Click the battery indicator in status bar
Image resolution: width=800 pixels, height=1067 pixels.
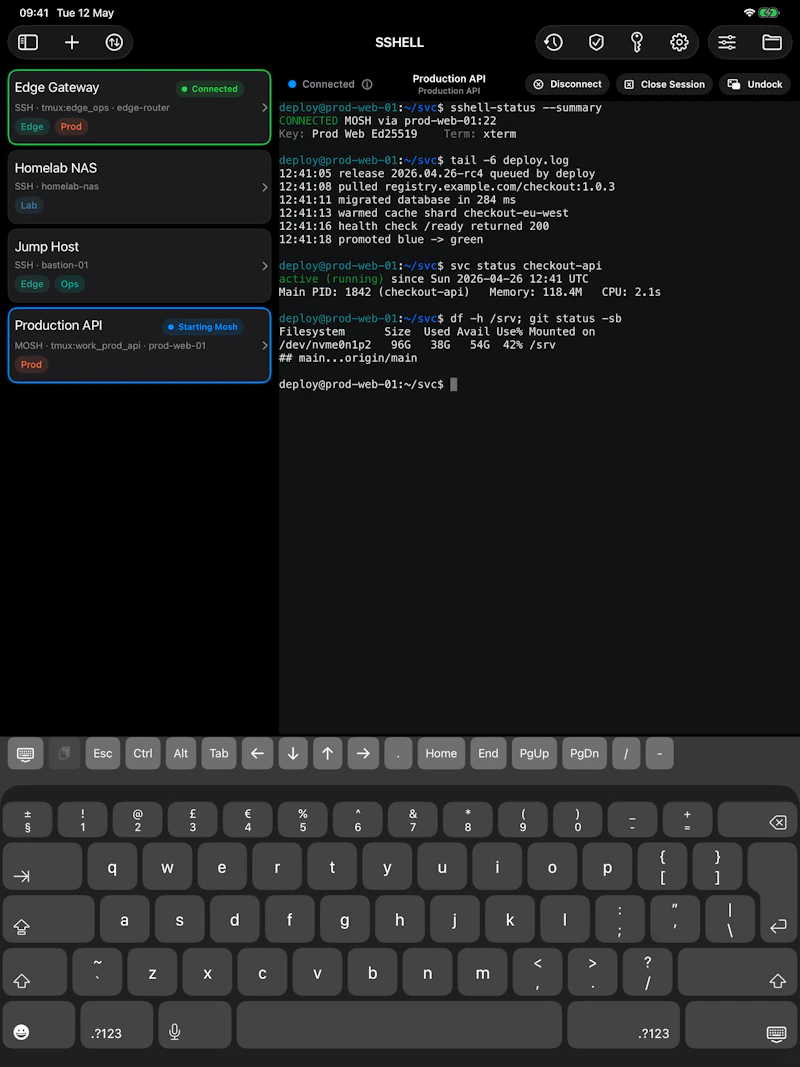(x=769, y=13)
